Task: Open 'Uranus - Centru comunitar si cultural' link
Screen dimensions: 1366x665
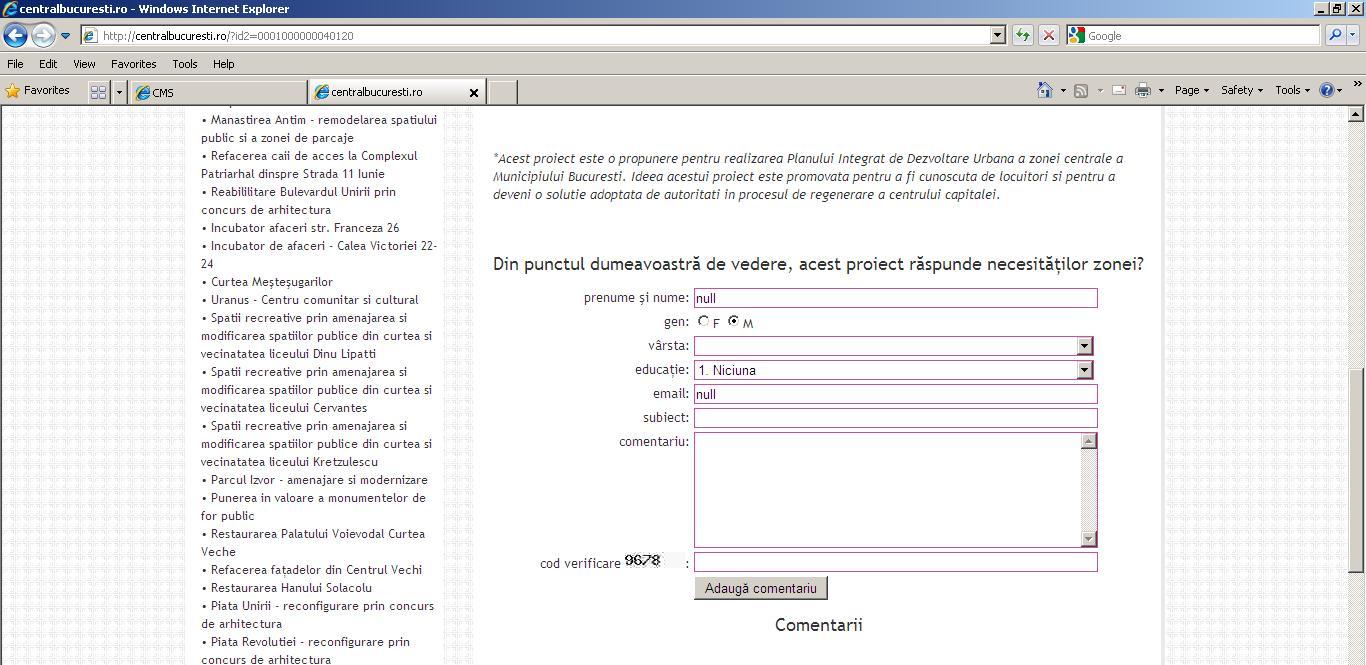Action: point(315,300)
